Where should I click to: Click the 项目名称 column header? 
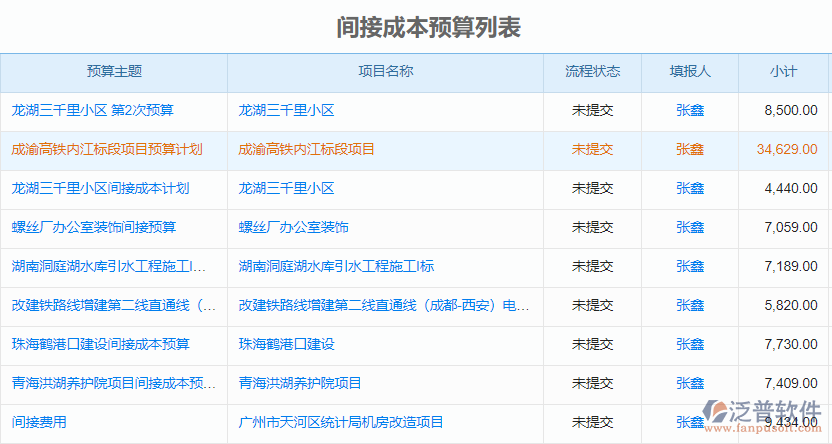pyautogui.click(x=385, y=71)
